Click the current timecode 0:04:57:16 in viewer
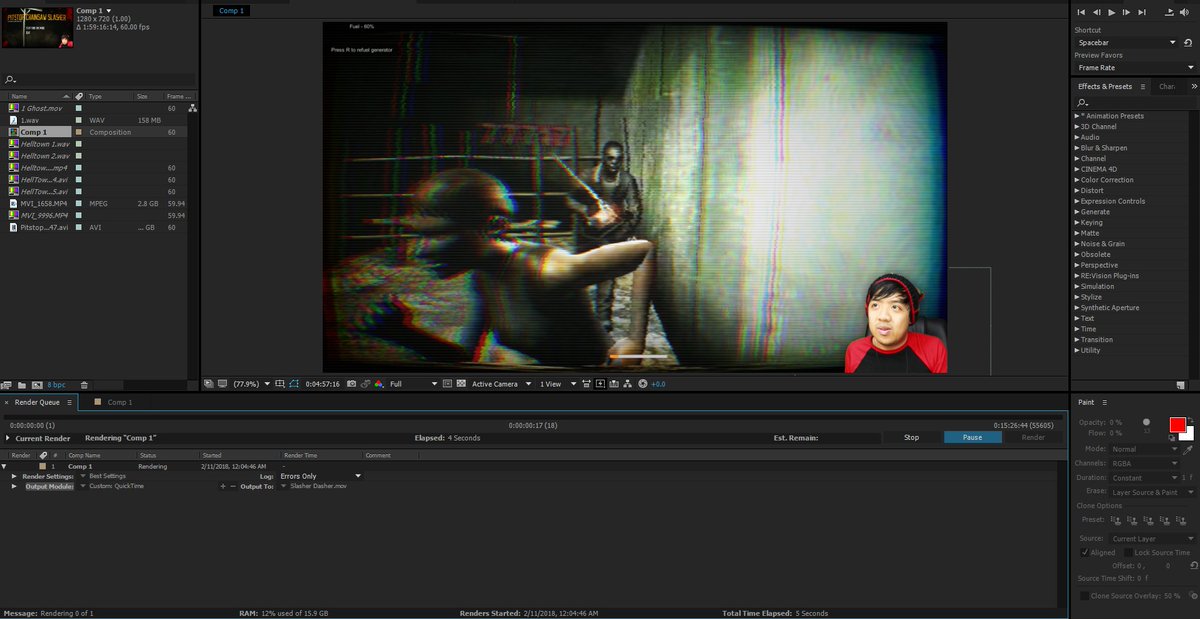This screenshot has width=1200, height=619. tap(323, 384)
